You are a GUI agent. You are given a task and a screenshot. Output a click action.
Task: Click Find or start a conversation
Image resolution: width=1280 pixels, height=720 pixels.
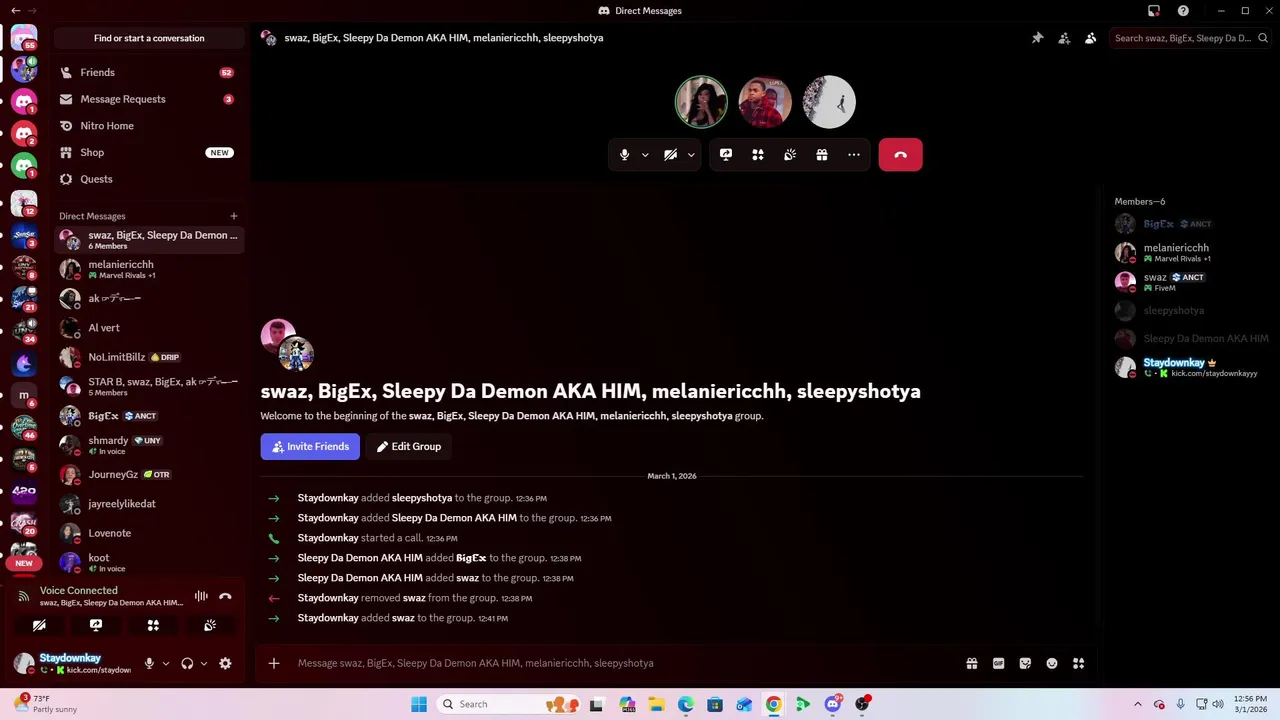tap(149, 38)
